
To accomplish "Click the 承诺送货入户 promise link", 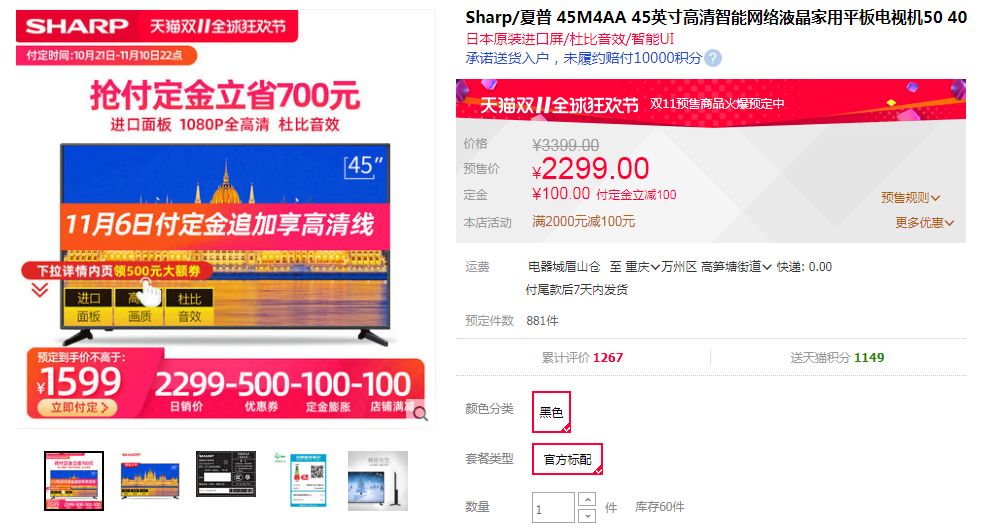I will coord(507,58).
